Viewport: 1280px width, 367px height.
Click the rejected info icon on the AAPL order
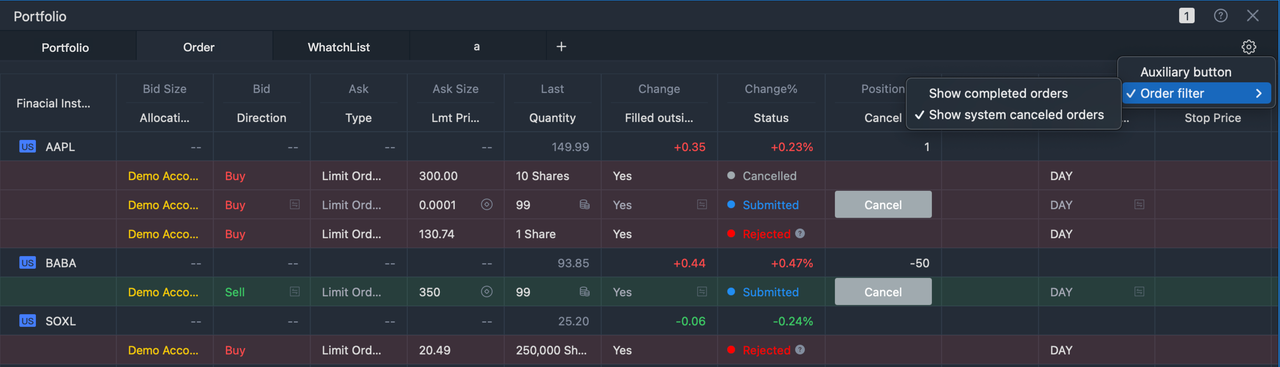[x=800, y=234]
